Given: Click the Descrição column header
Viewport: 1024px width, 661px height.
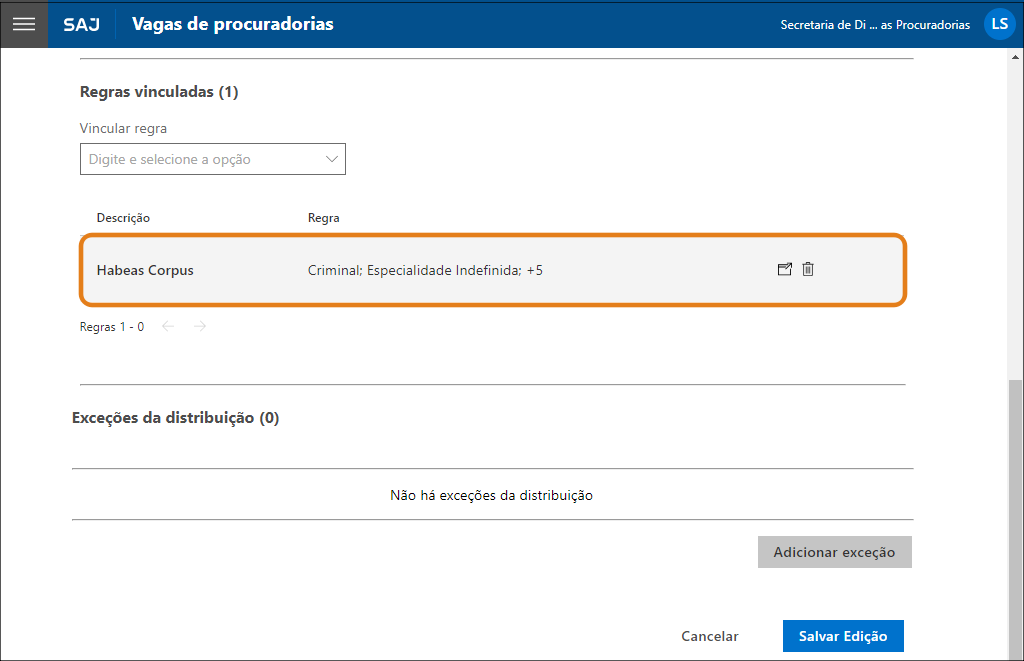Looking at the screenshot, I should coord(123,218).
